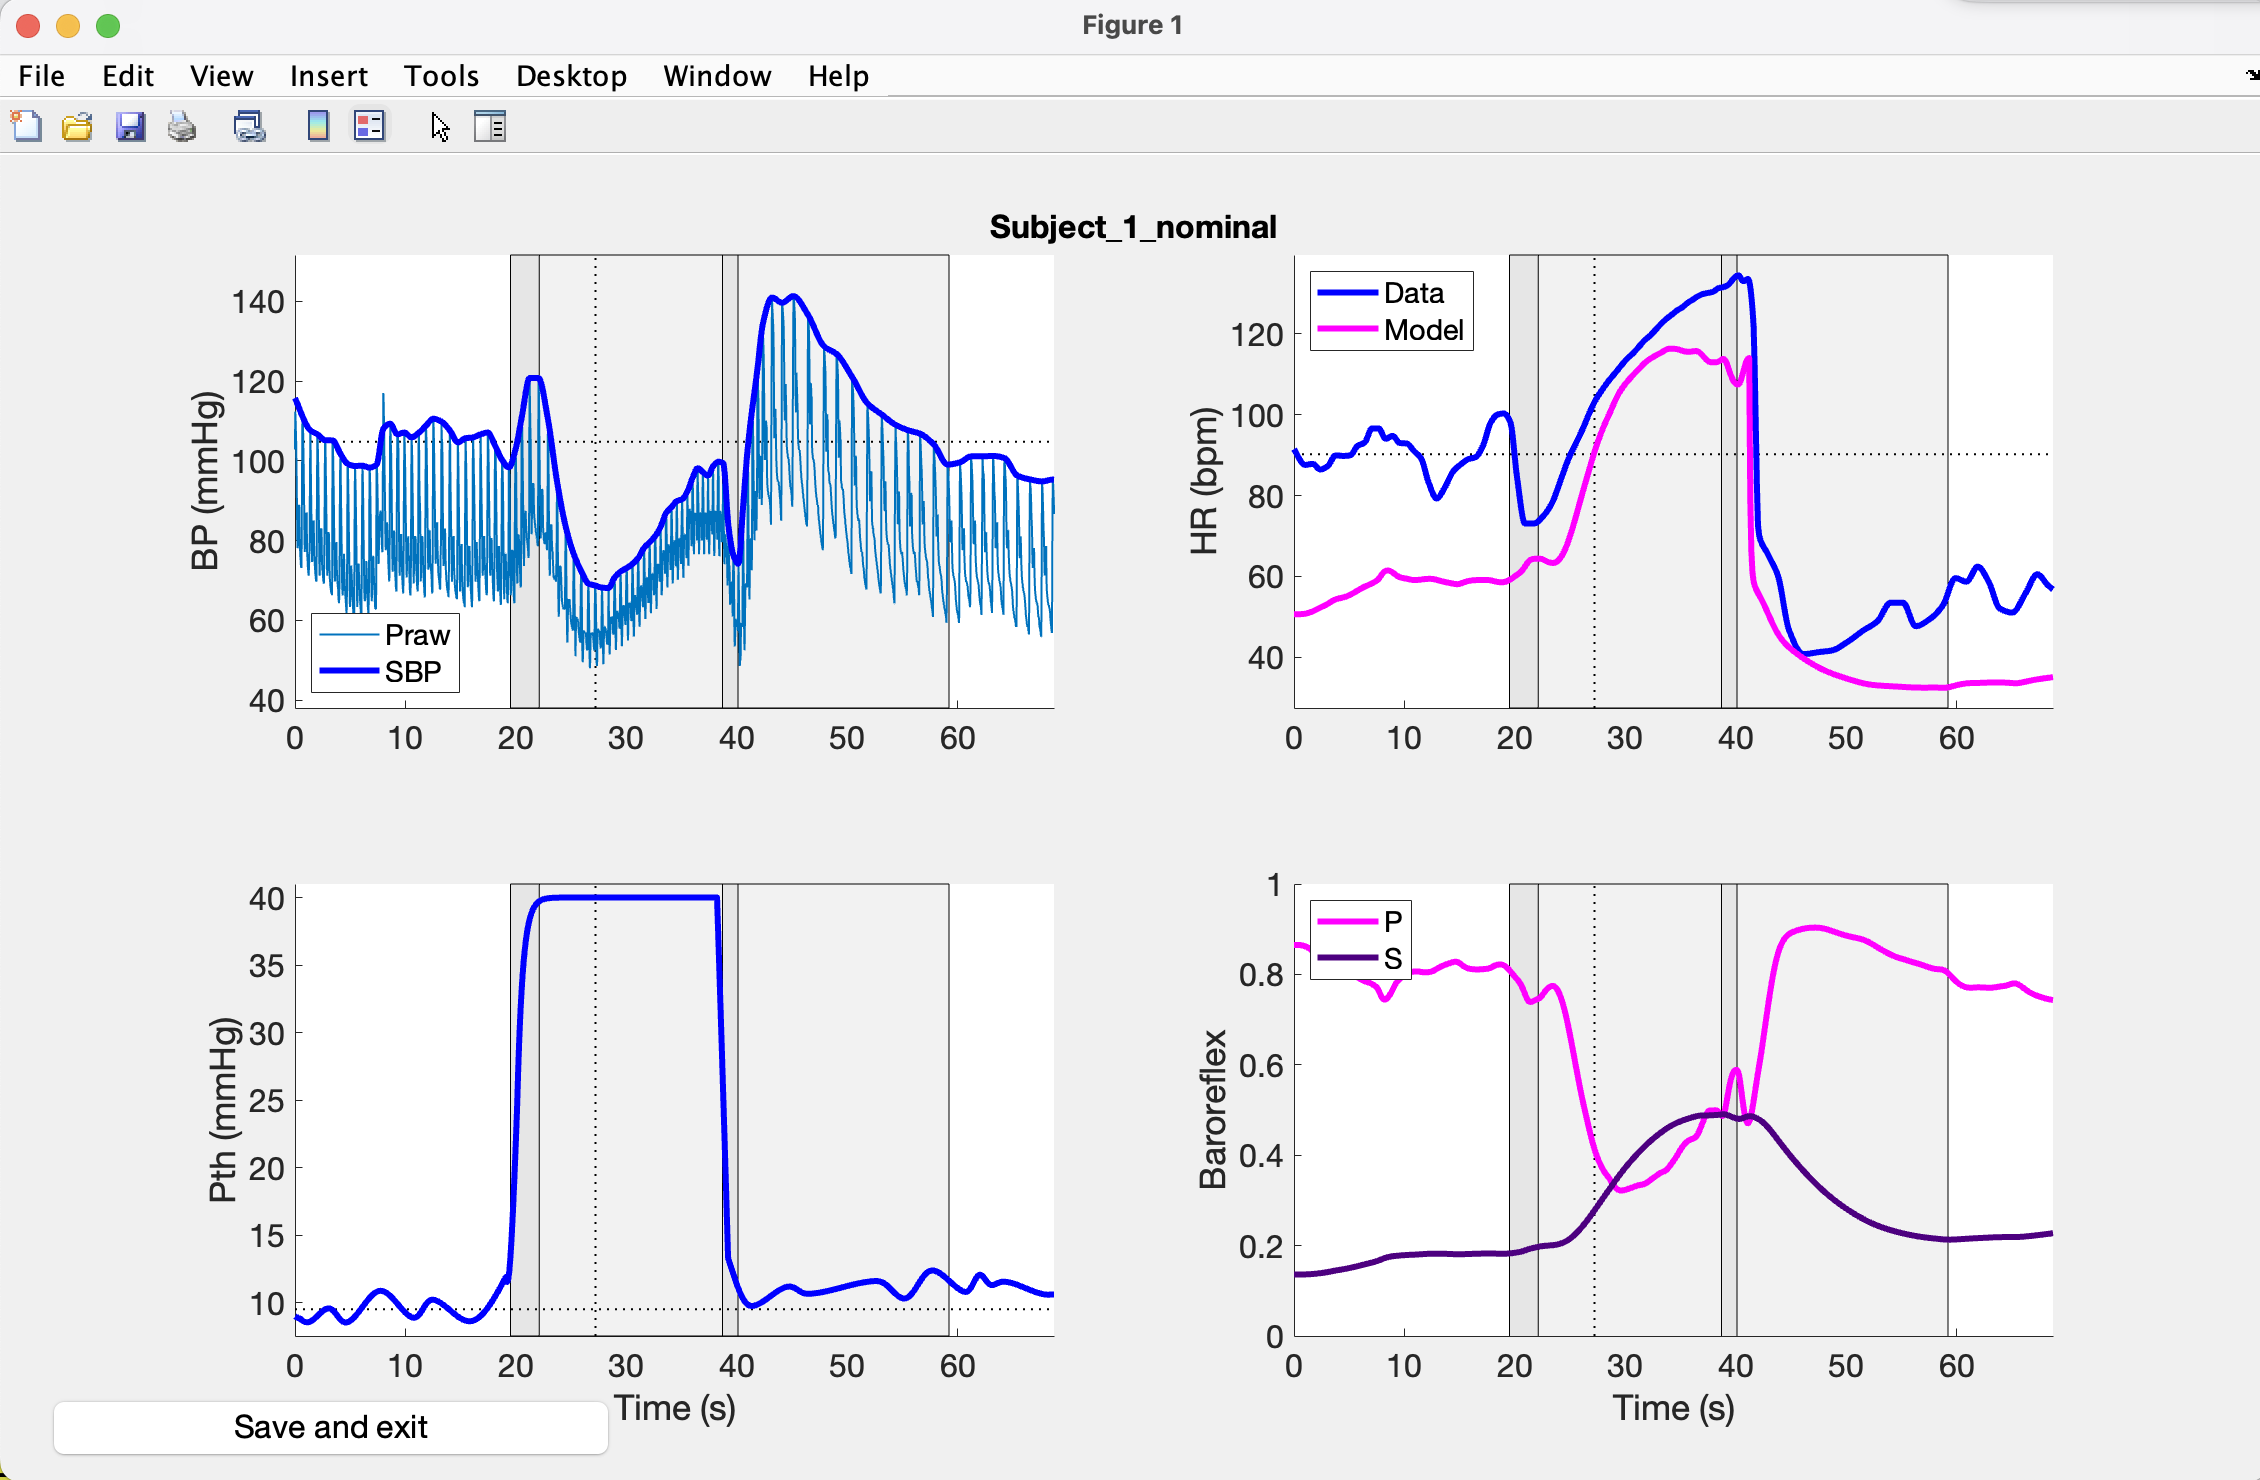2260x1480 pixels.
Task: Click the Praw entry in the BP legend
Action: pos(417,635)
